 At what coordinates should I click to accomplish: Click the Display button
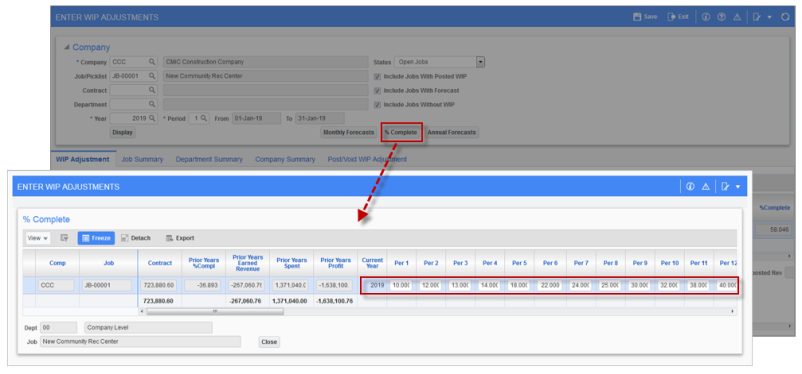123,133
